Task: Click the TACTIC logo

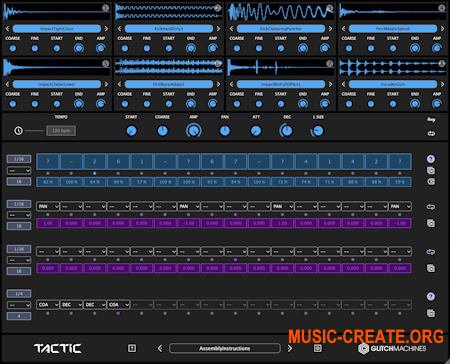Action: (58, 349)
